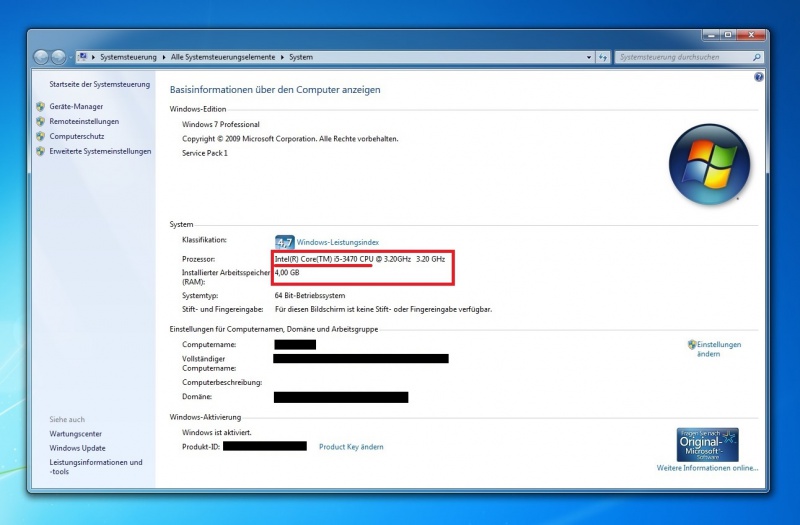Click Product Key ändern link
The image size is (800, 525).
tap(351, 447)
